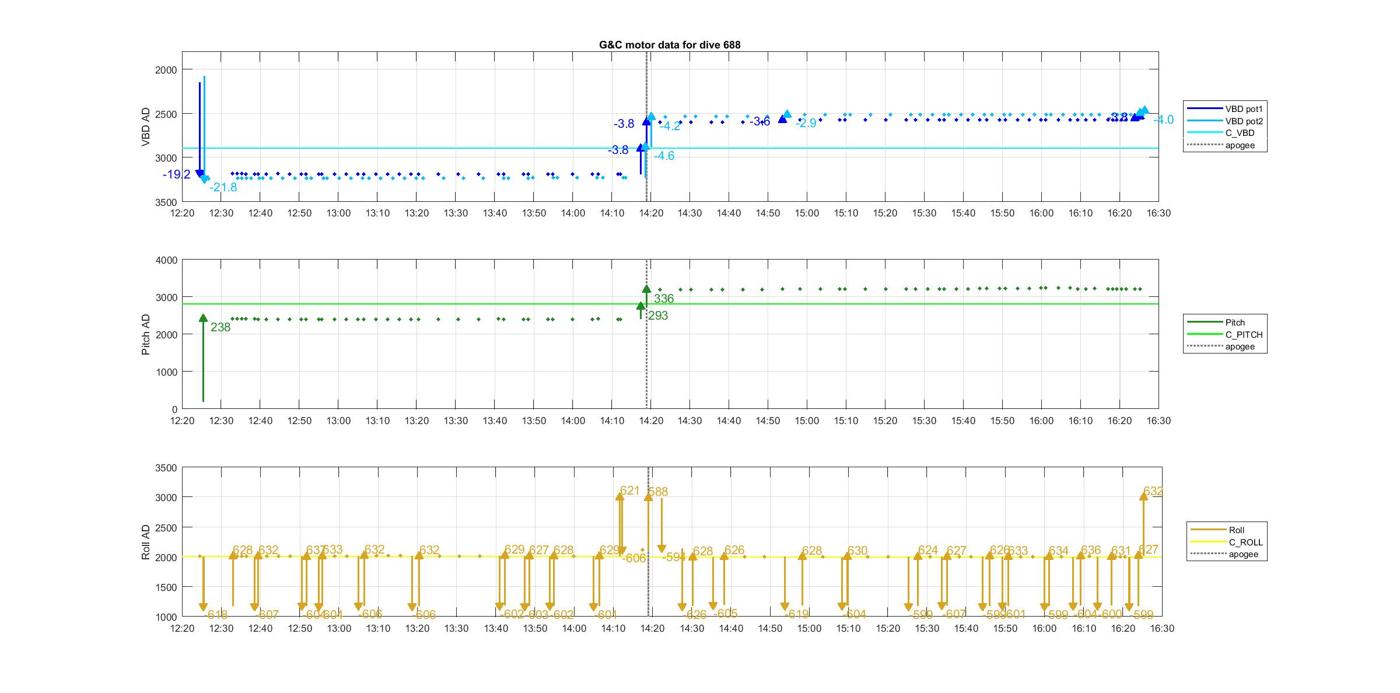Click the "-19.2" annotation in VBD plot
Image resolution: width=1400 pixels, height=693 pixels.
click(177, 174)
